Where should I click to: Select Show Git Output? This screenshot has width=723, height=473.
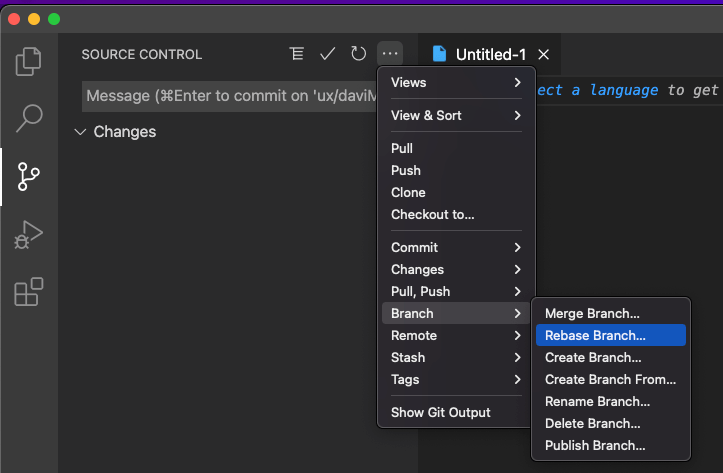pyautogui.click(x=441, y=412)
